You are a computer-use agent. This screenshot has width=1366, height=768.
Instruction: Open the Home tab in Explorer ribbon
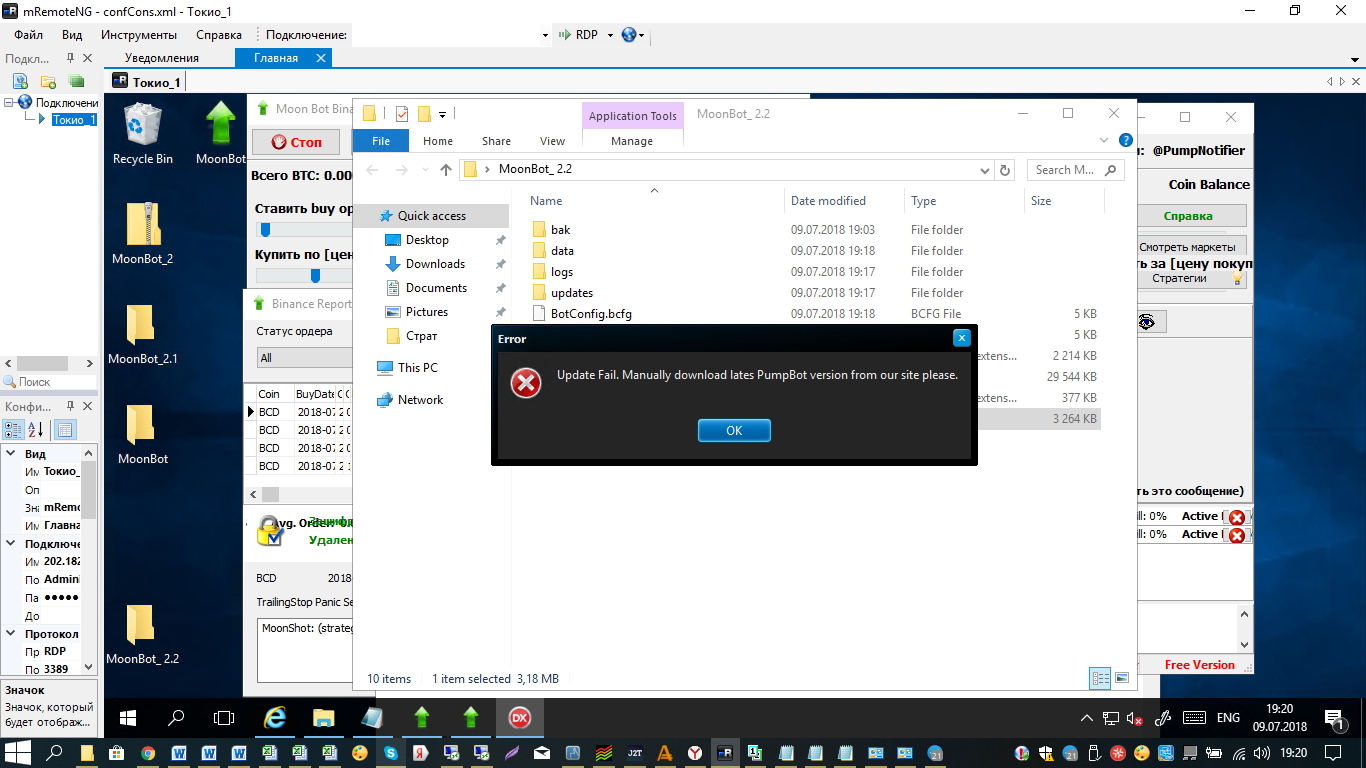438,141
